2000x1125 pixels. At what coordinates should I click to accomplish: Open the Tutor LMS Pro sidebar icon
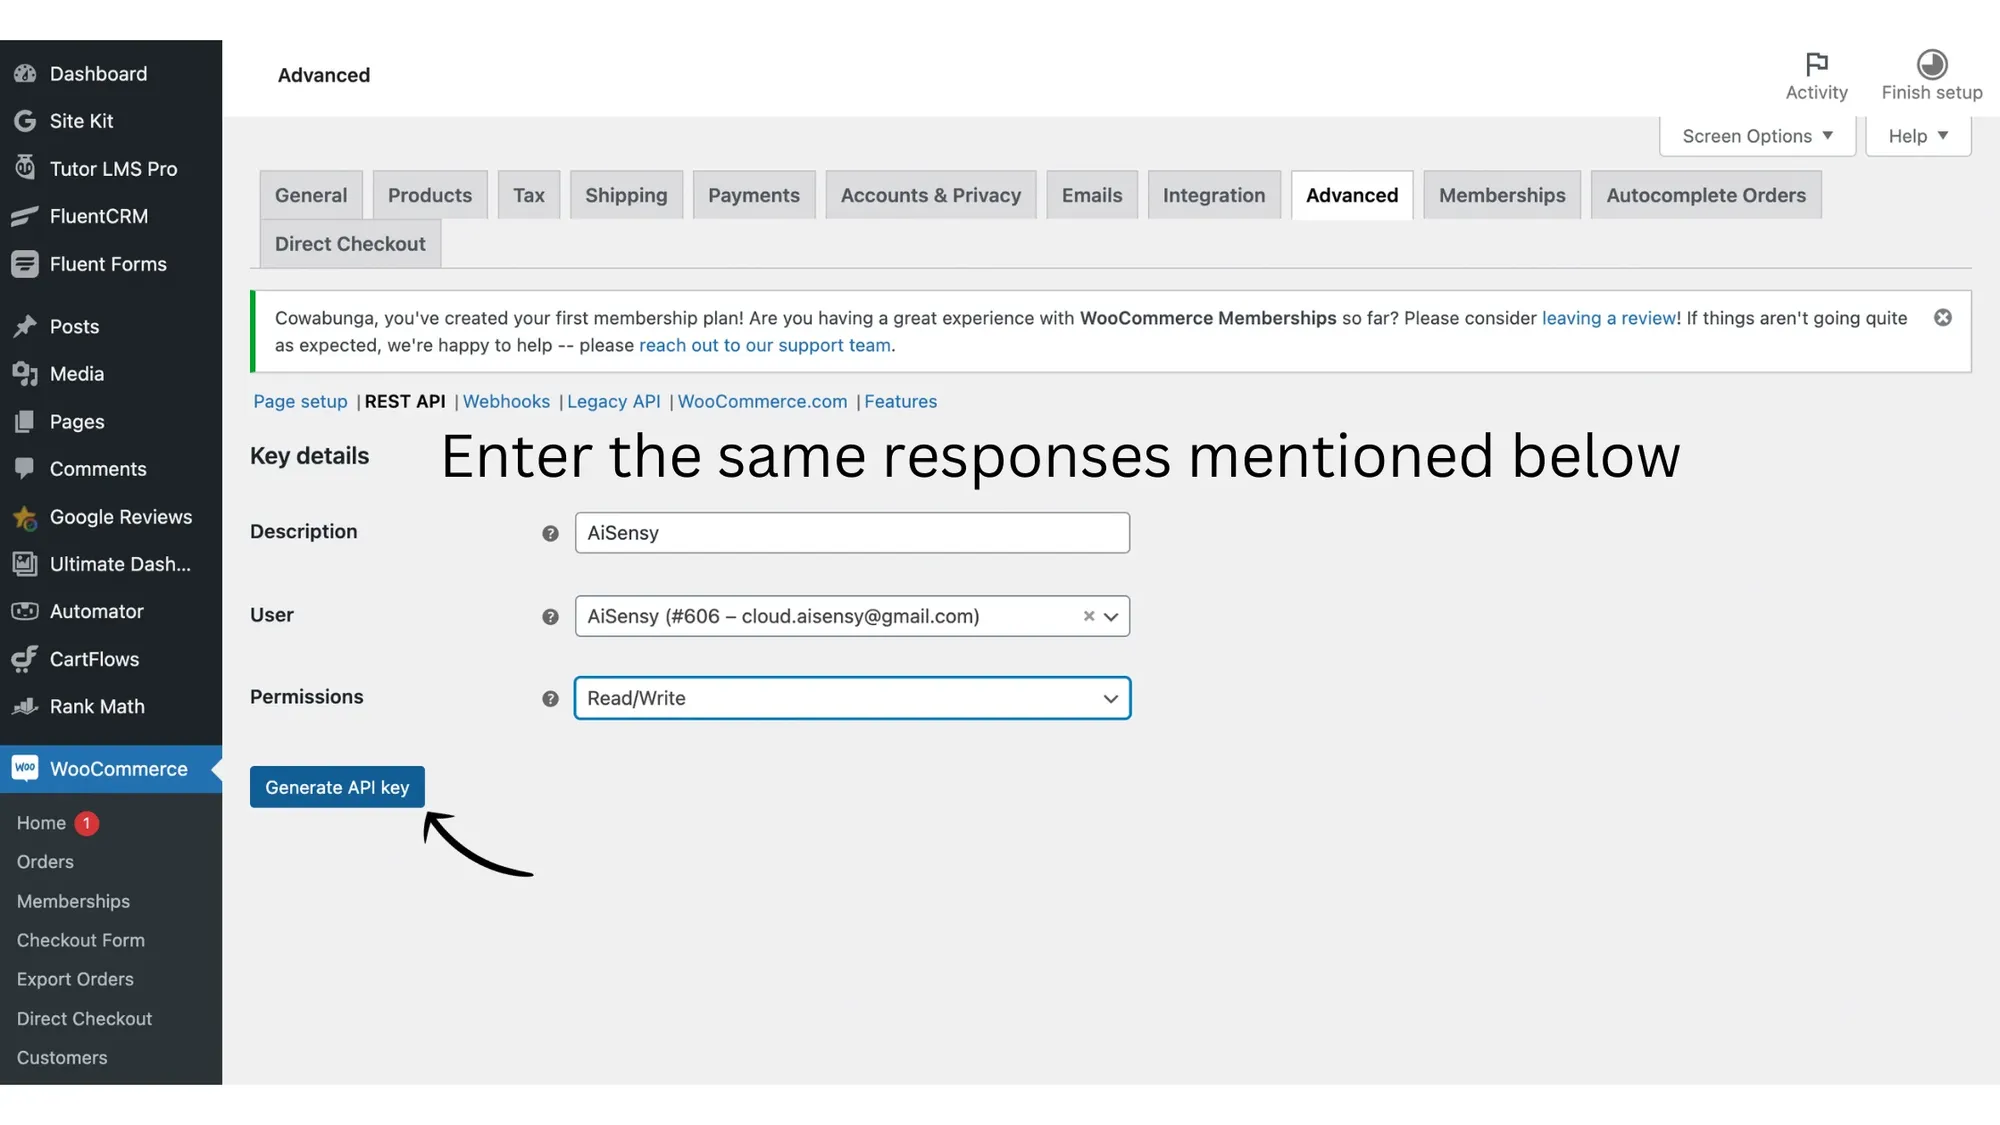(25, 168)
